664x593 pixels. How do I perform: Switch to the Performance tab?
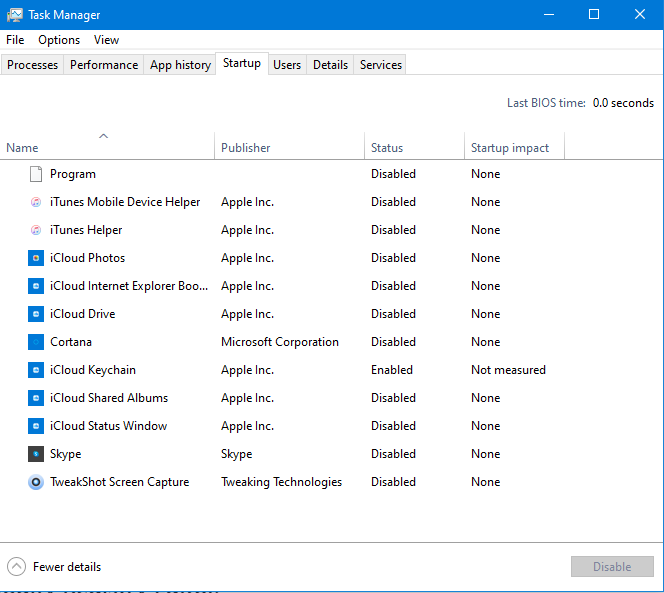(x=104, y=65)
